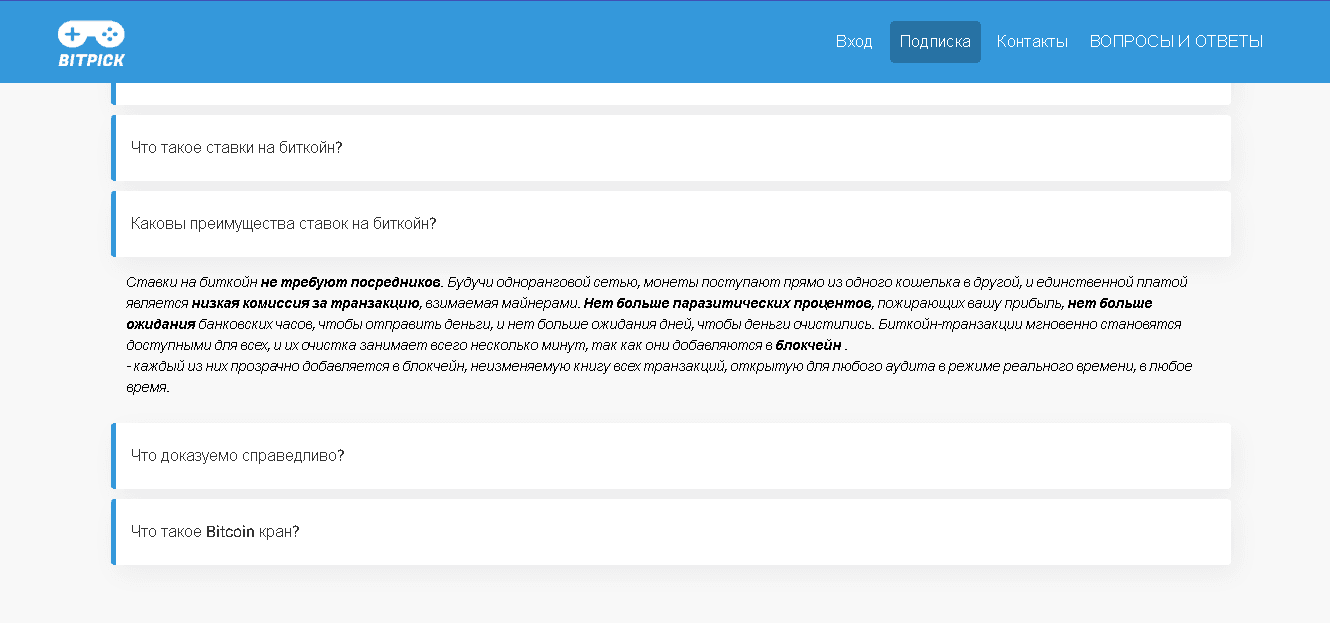Expand "Что такое ставки на биткойн?" question
Image resolution: width=1330 pixels, height=623 pixels.
click(x=237, y=147)
